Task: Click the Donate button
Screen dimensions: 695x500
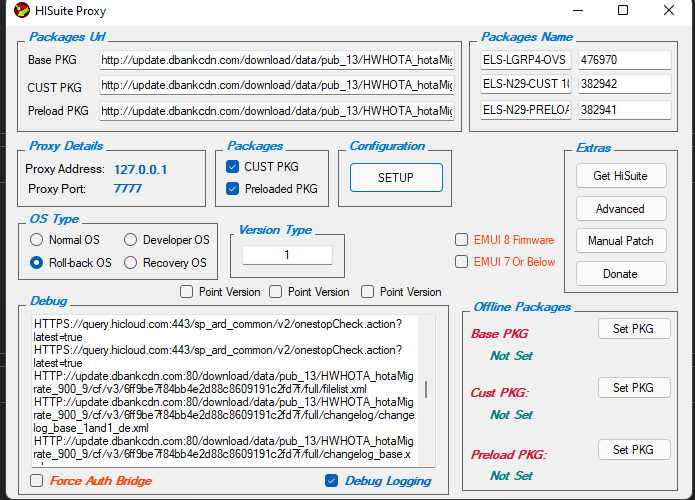Action: click(x=621, y=274)
